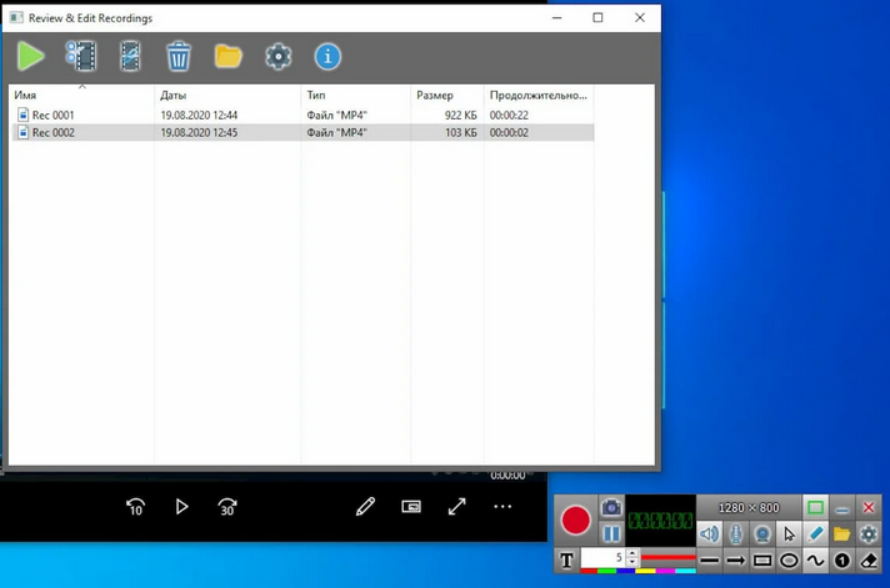The width and height of the screenshot is (890, 588).
Task: Sort recordings by the Даты column
Action: click(227, 95)
